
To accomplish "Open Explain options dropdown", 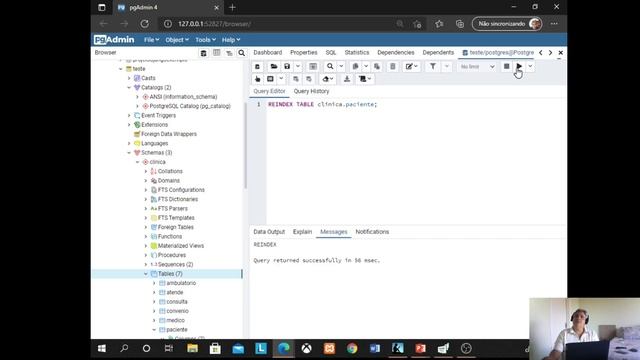I will click(x=281, y=79).
